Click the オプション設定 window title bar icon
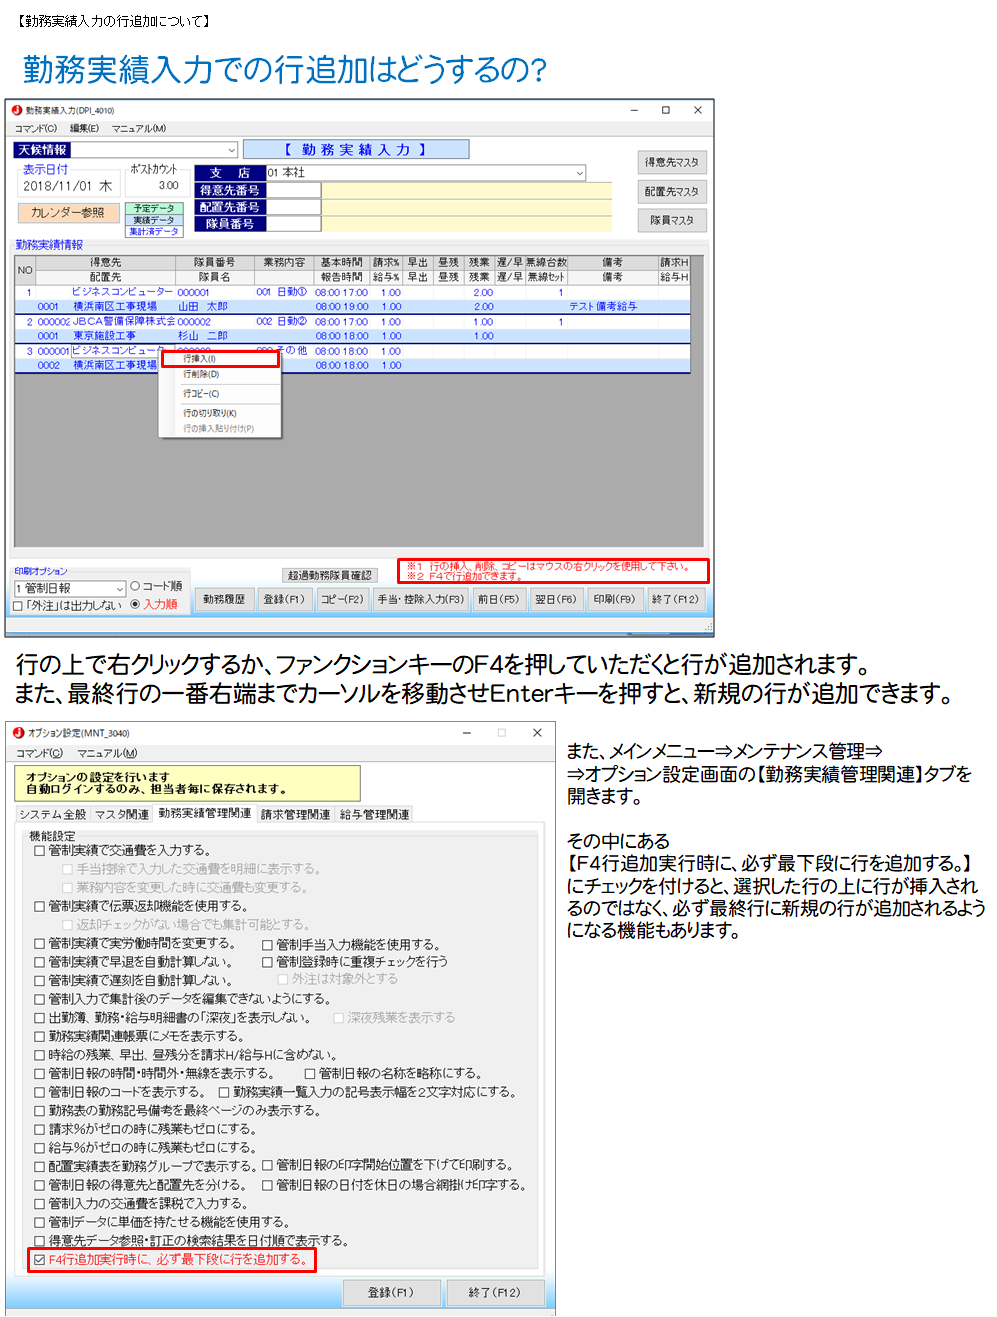The width and height of the screenshot is (997, 1317). click(x=18, y=733)
